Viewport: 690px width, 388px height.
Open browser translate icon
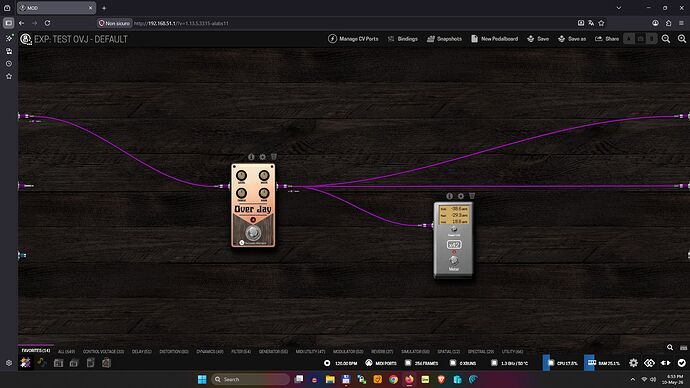[x=591, y=23]
